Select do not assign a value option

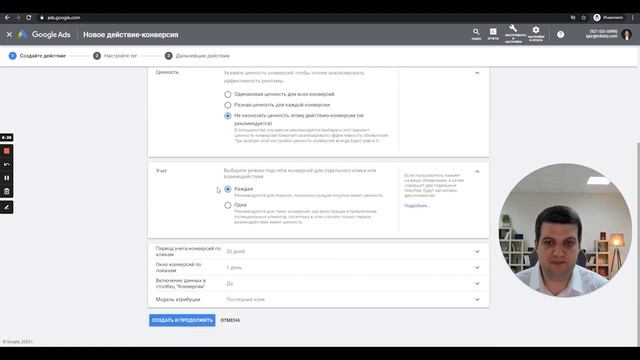coord(228,116)
